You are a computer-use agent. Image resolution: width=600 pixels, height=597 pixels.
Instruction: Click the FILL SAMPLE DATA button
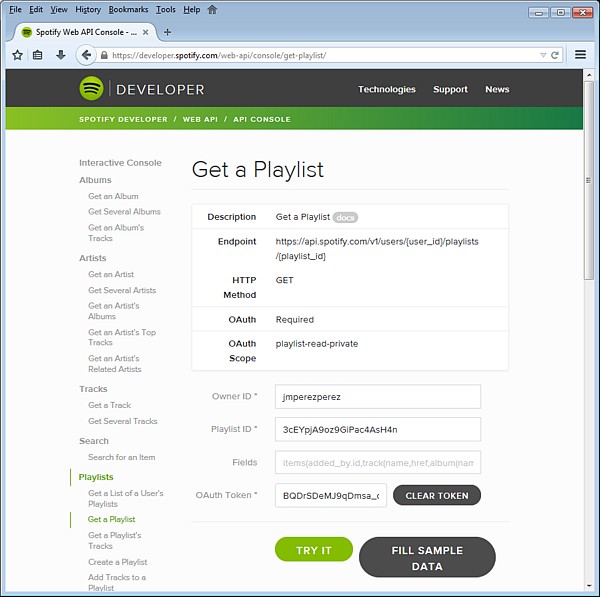427,558
